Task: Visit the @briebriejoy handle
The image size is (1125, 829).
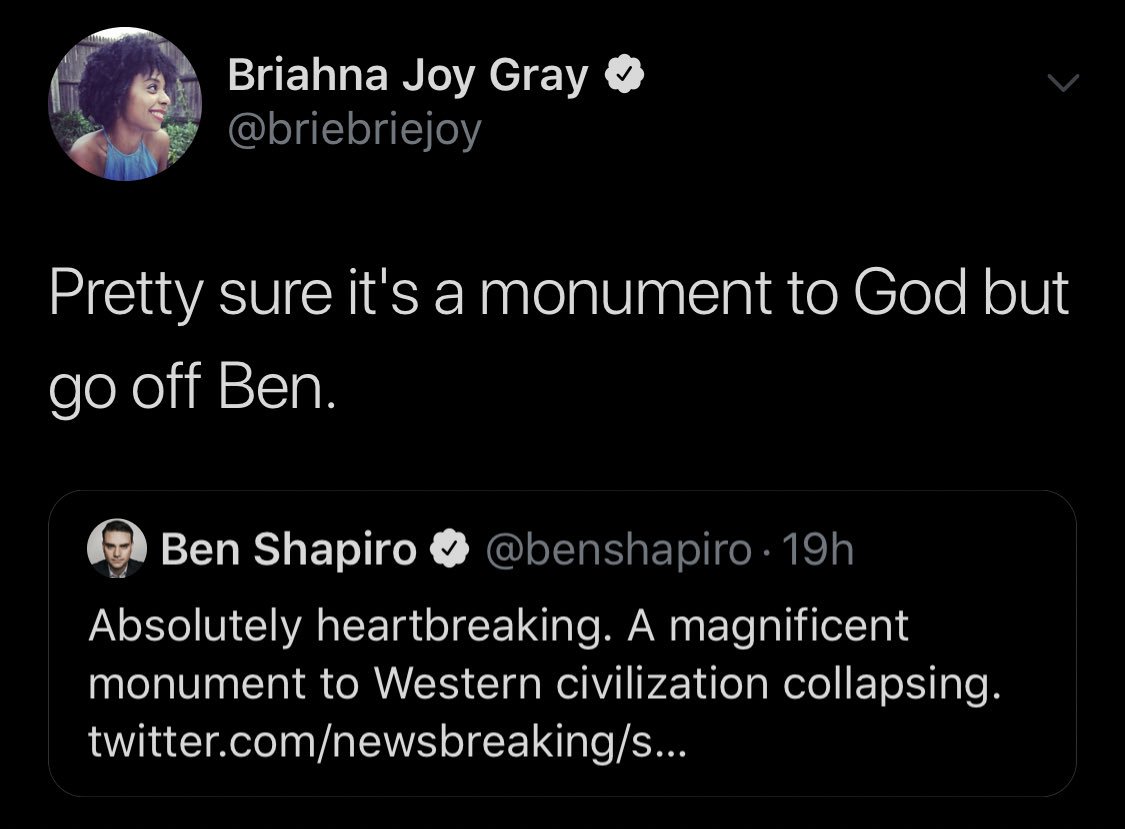Action: click(355, 129)
